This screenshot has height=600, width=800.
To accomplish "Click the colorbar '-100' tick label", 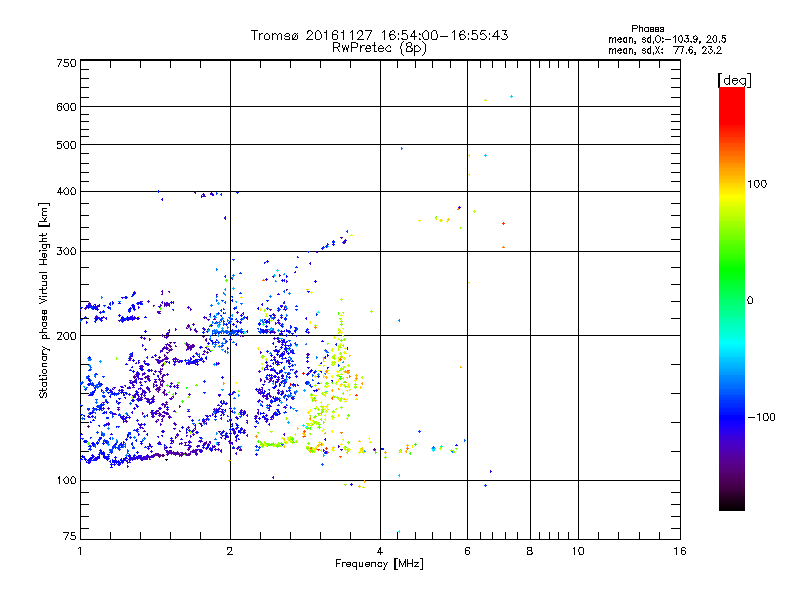I will (762, 417).
